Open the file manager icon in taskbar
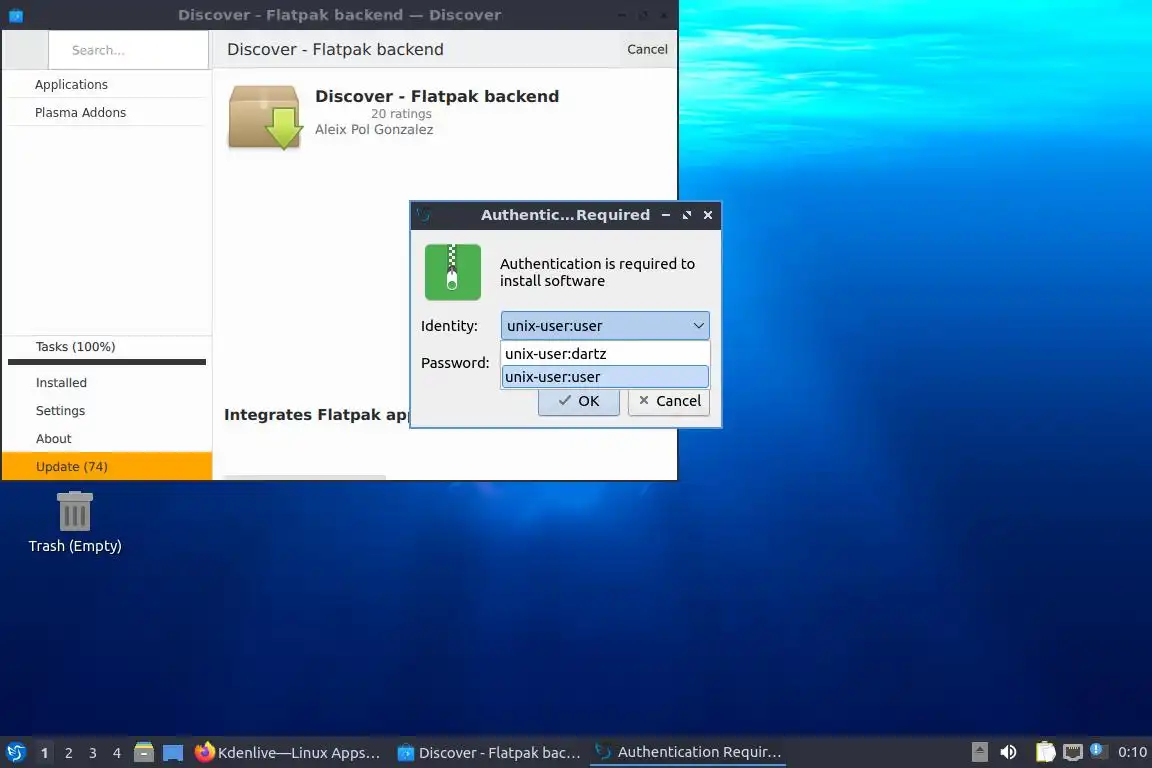The image size is (1152, 768). (x=144, y=752)
